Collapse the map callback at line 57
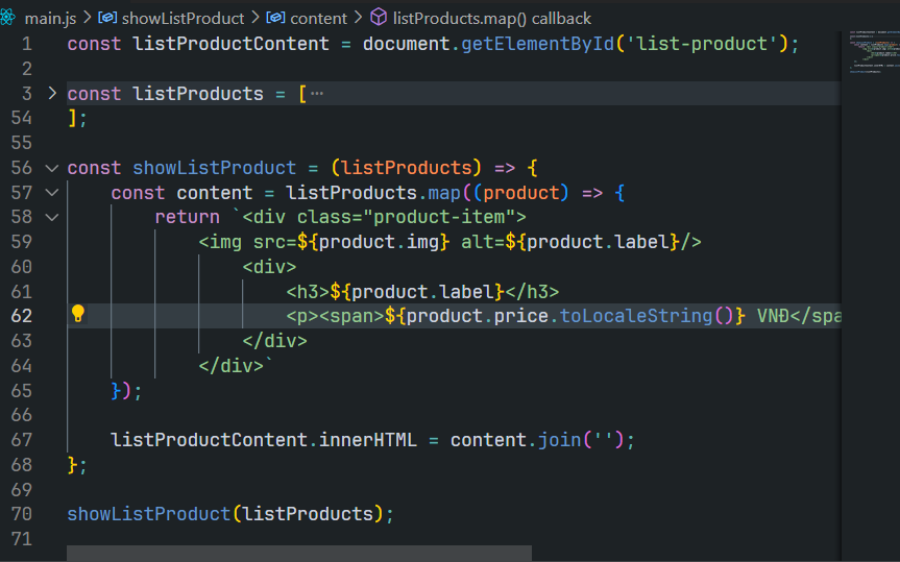900x562 pixels. coord(52,192)
